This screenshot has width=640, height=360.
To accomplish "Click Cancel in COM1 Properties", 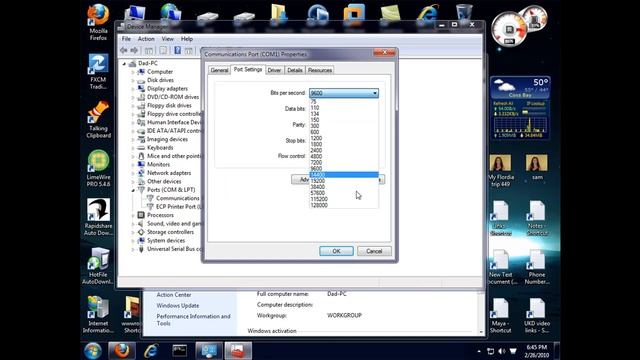I will pos(374,251).
